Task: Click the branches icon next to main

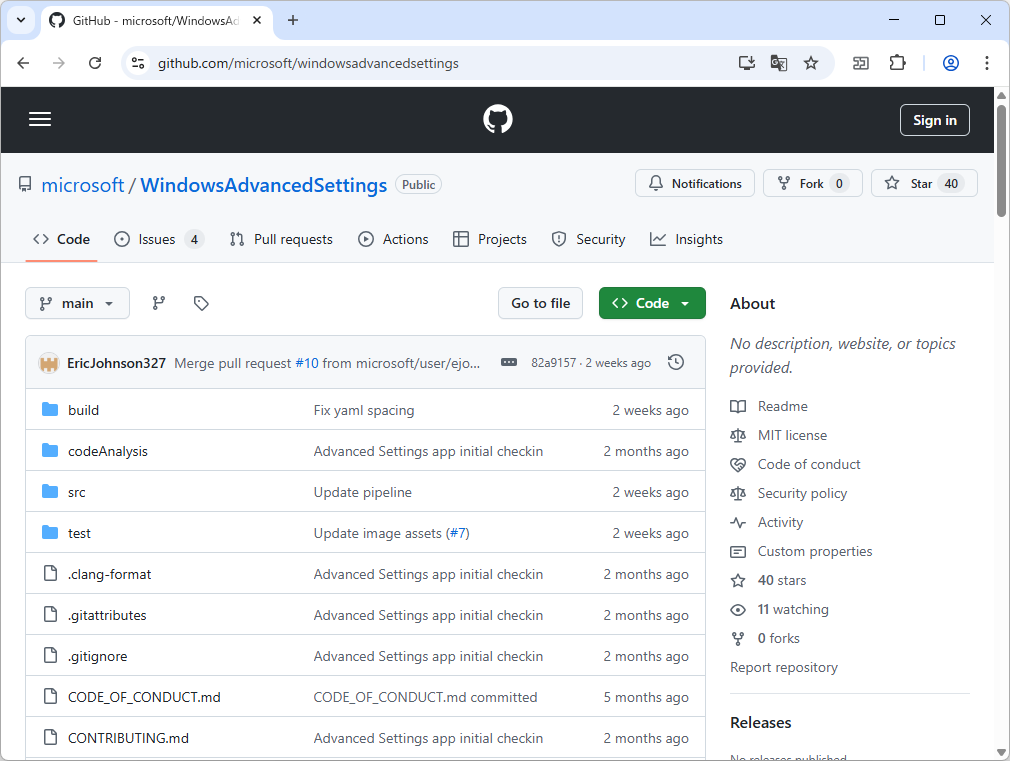Action: [x=158, y=303]
